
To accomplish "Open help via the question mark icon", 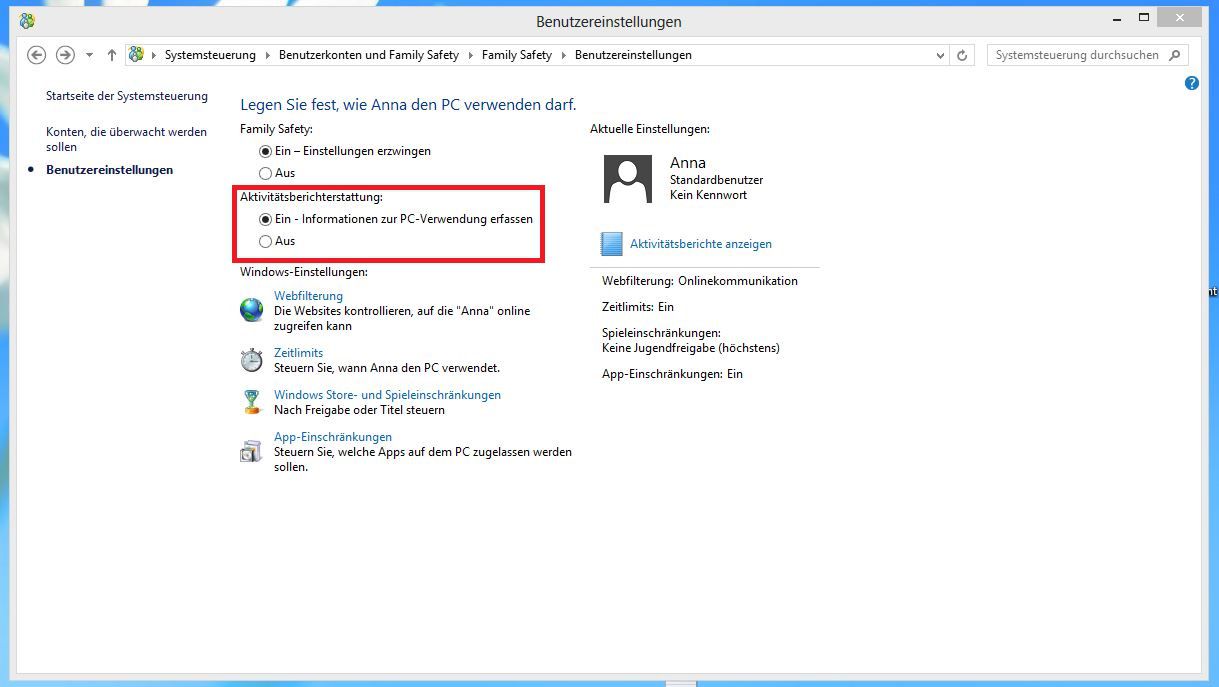I will 1191,83.
